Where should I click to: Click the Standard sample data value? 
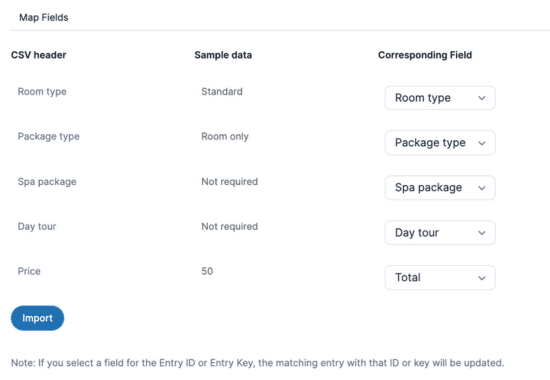[x=222, y=92]
